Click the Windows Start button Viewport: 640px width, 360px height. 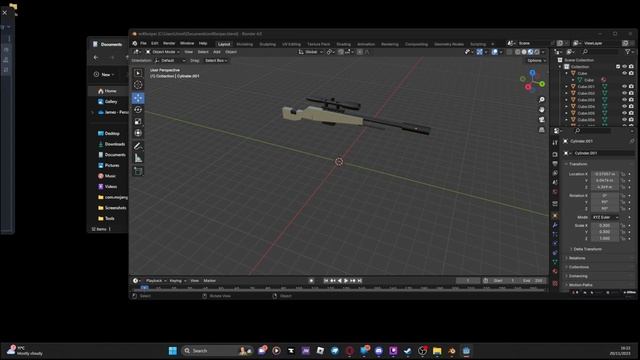[173, 351]
